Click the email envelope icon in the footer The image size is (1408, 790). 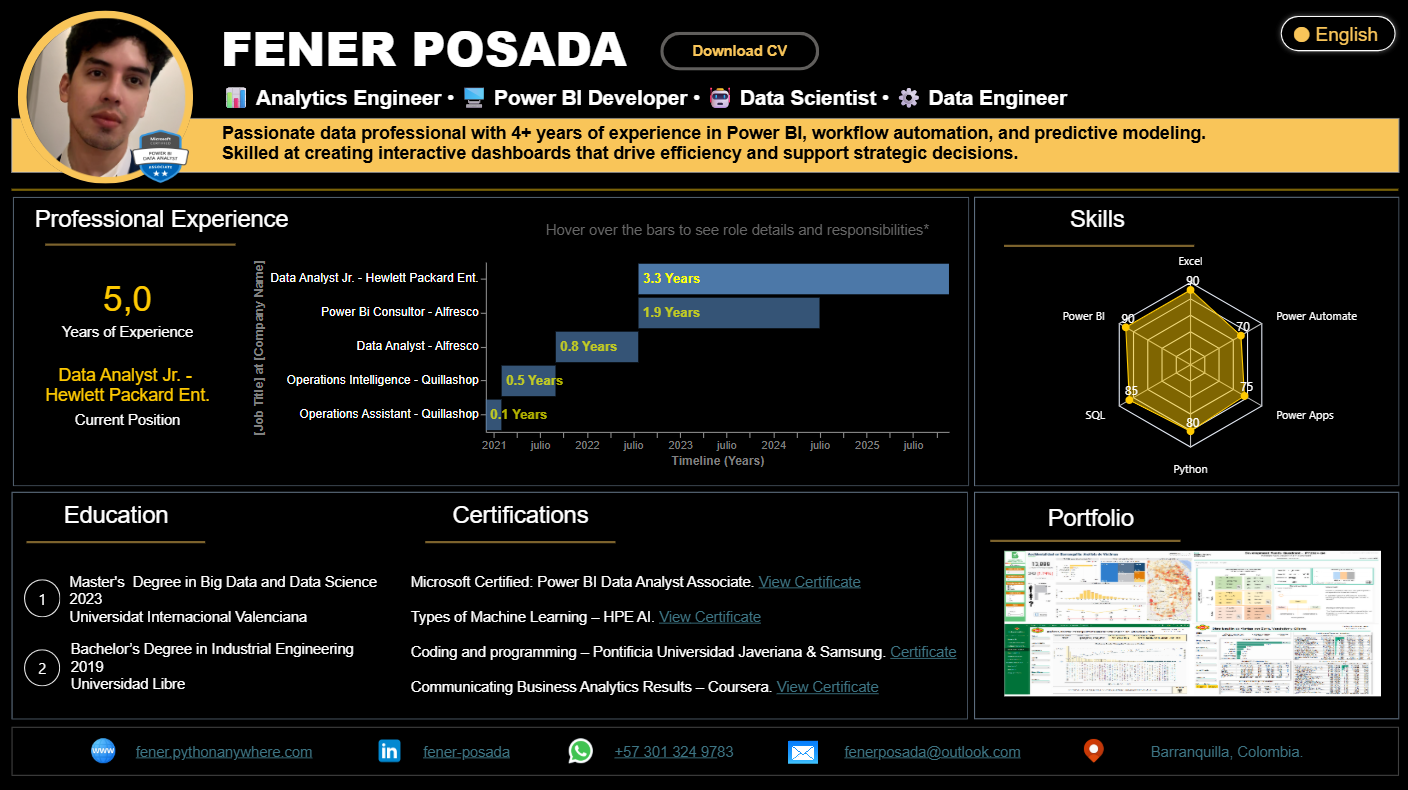[803, 751]
